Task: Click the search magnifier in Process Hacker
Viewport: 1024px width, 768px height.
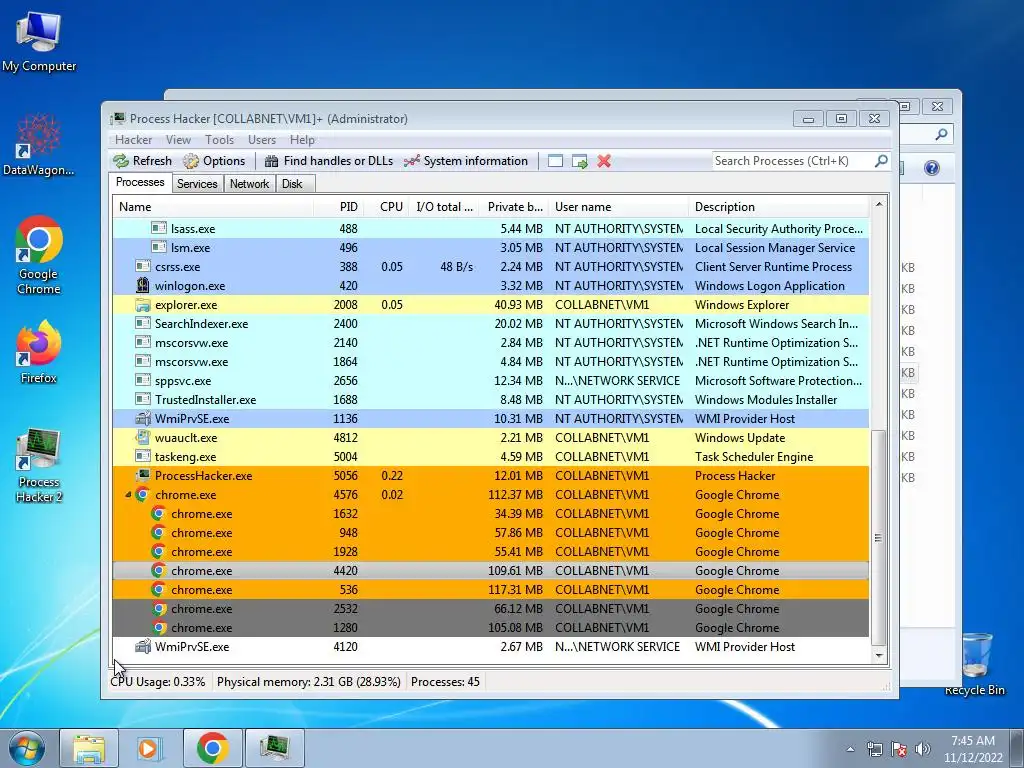Action: coord(881,161)
